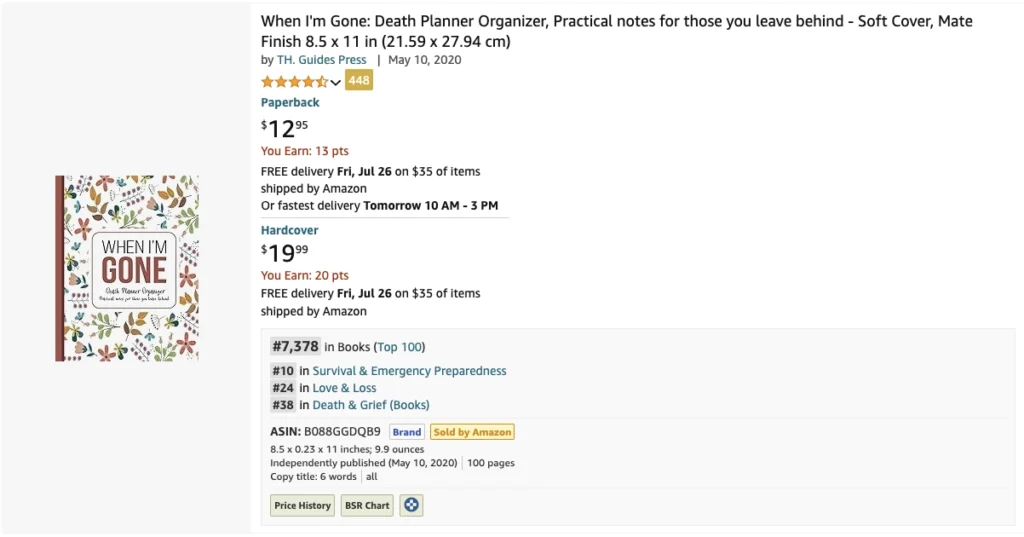The width and height of the screenshot is (1024, 537).
Task: Open the Top 100 books link
Action: coord(400,347)
